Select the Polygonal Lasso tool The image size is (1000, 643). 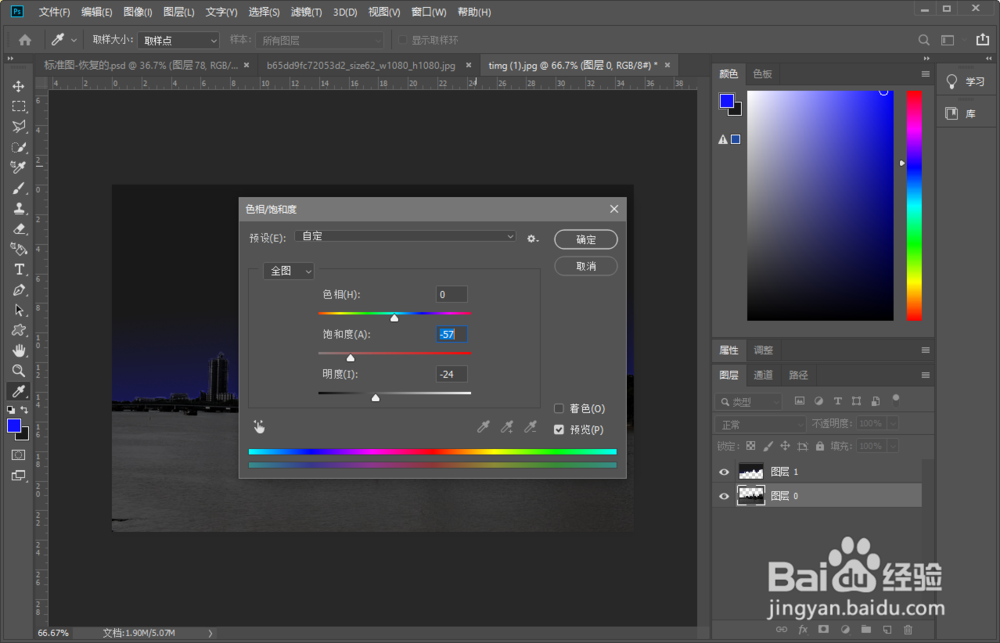click(18, 126)
